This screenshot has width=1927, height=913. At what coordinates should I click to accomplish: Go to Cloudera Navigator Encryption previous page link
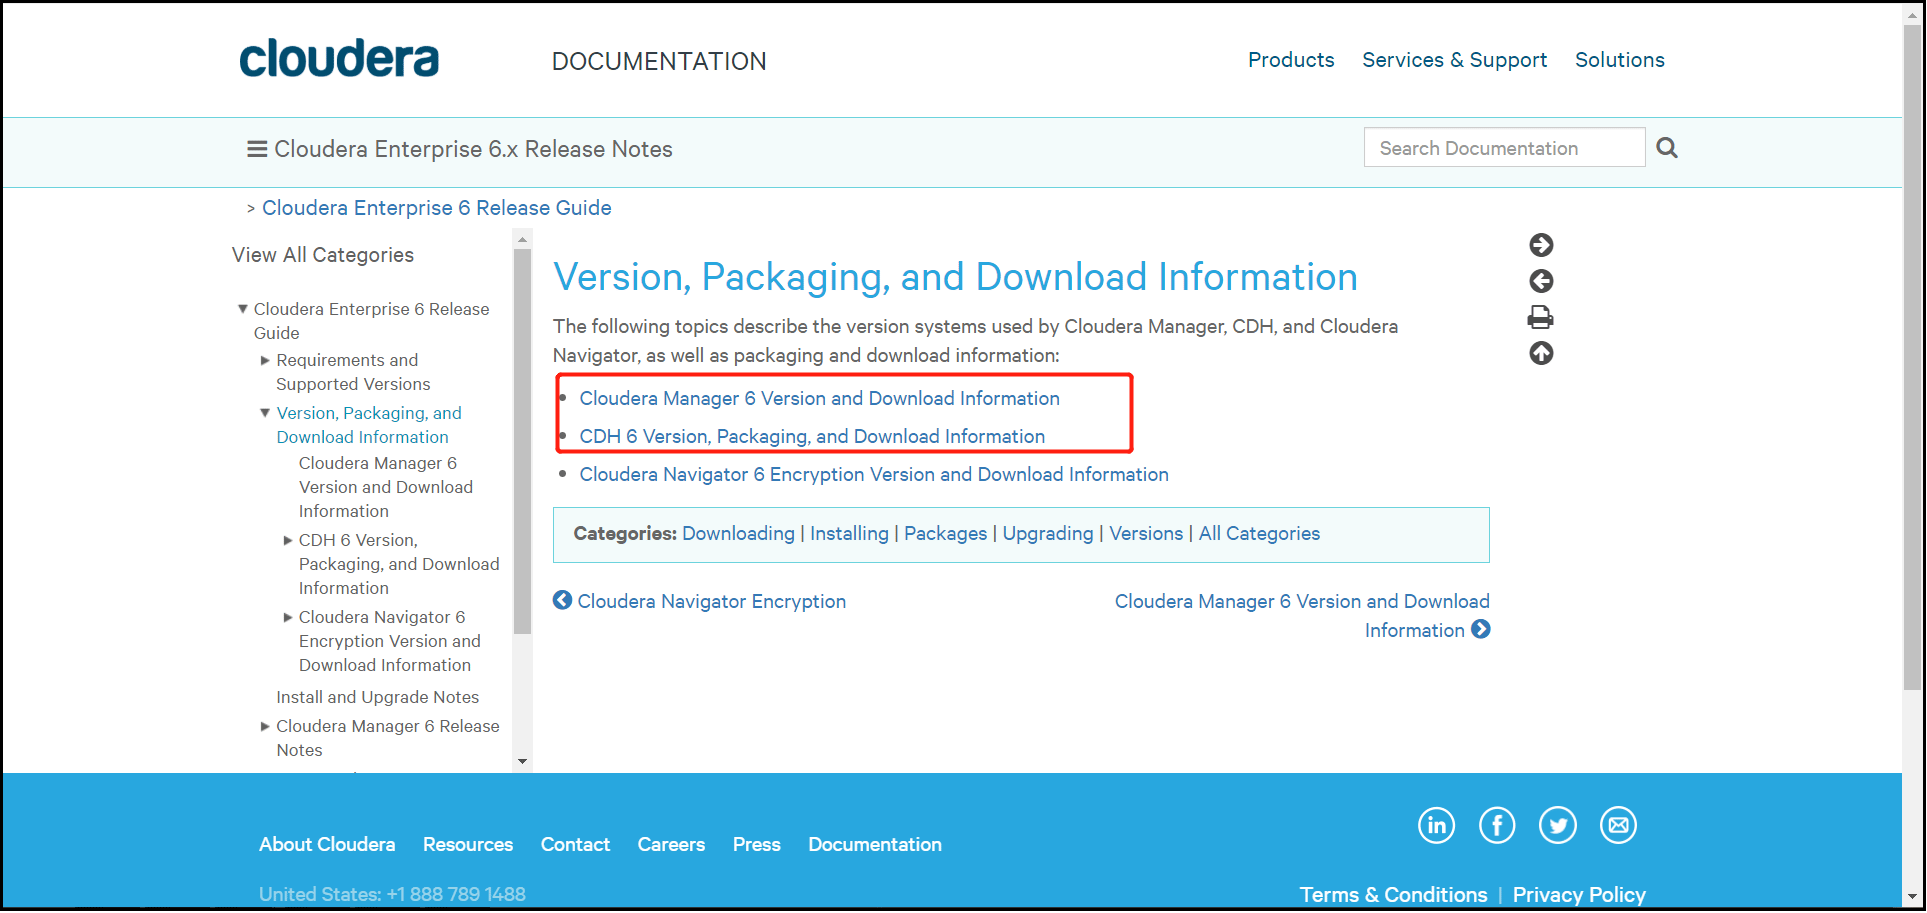point(712,601)
